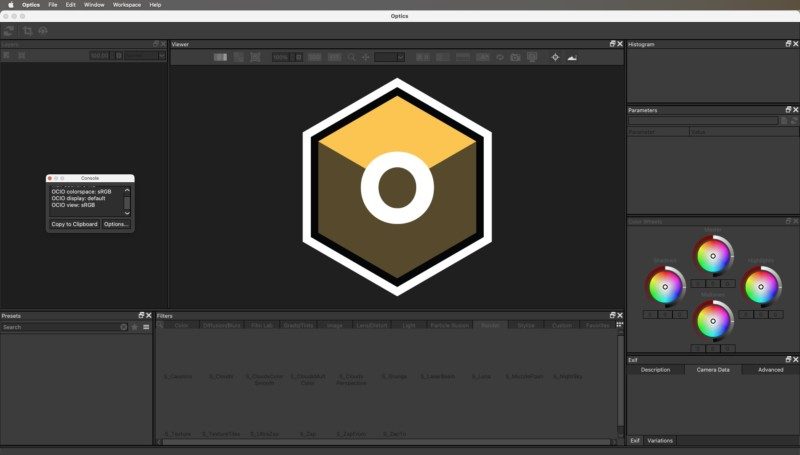
Task: Click the Filters panel vertical scrollbar
Action: [x=620, y=380]
